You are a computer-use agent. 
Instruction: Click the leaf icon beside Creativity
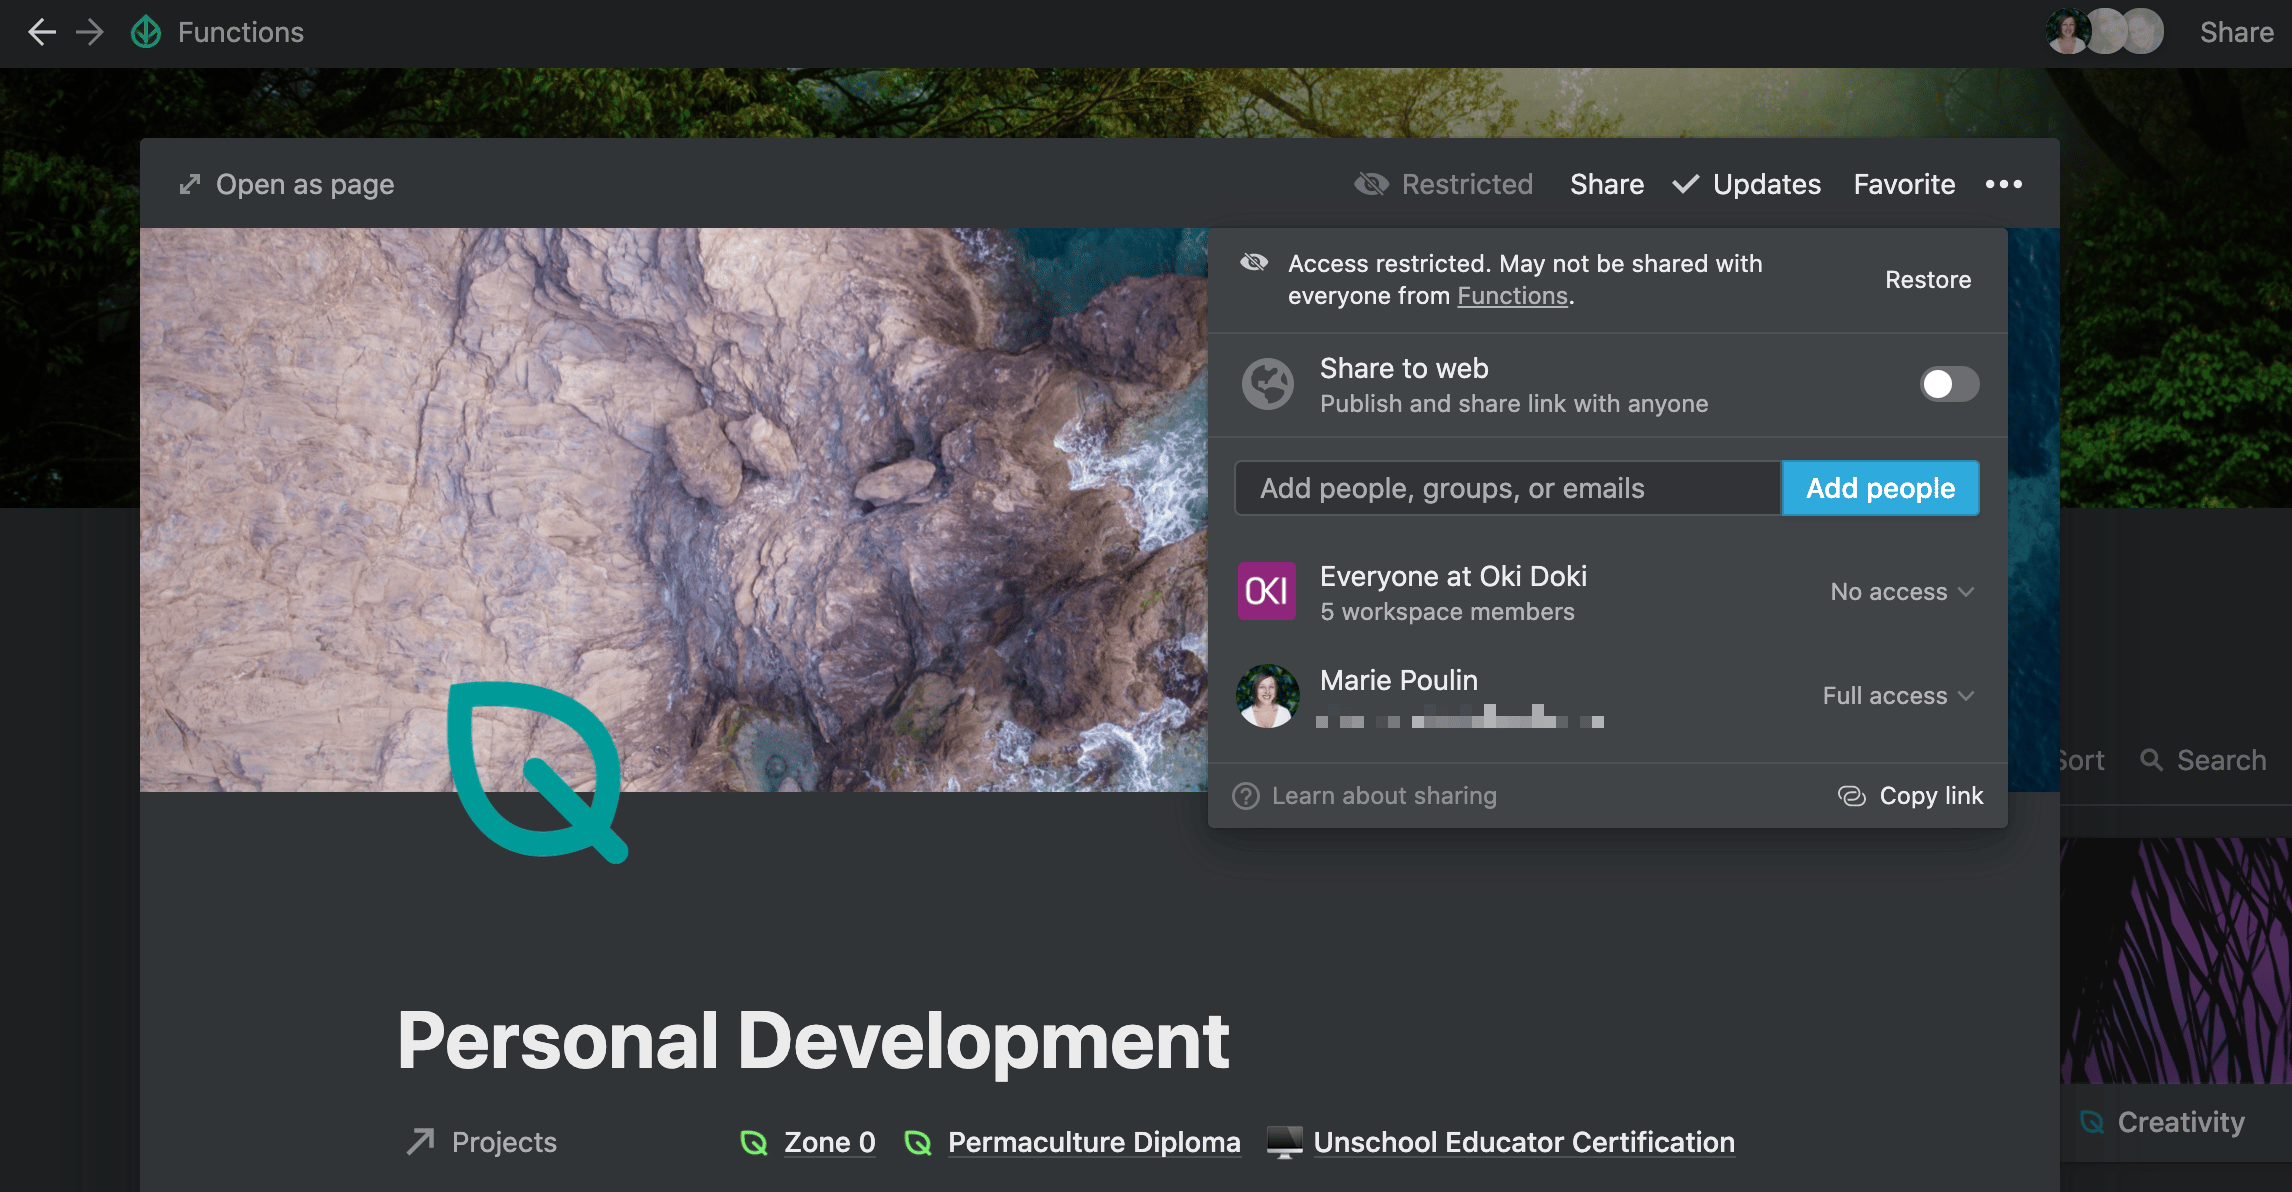tap(2092, 1122)
